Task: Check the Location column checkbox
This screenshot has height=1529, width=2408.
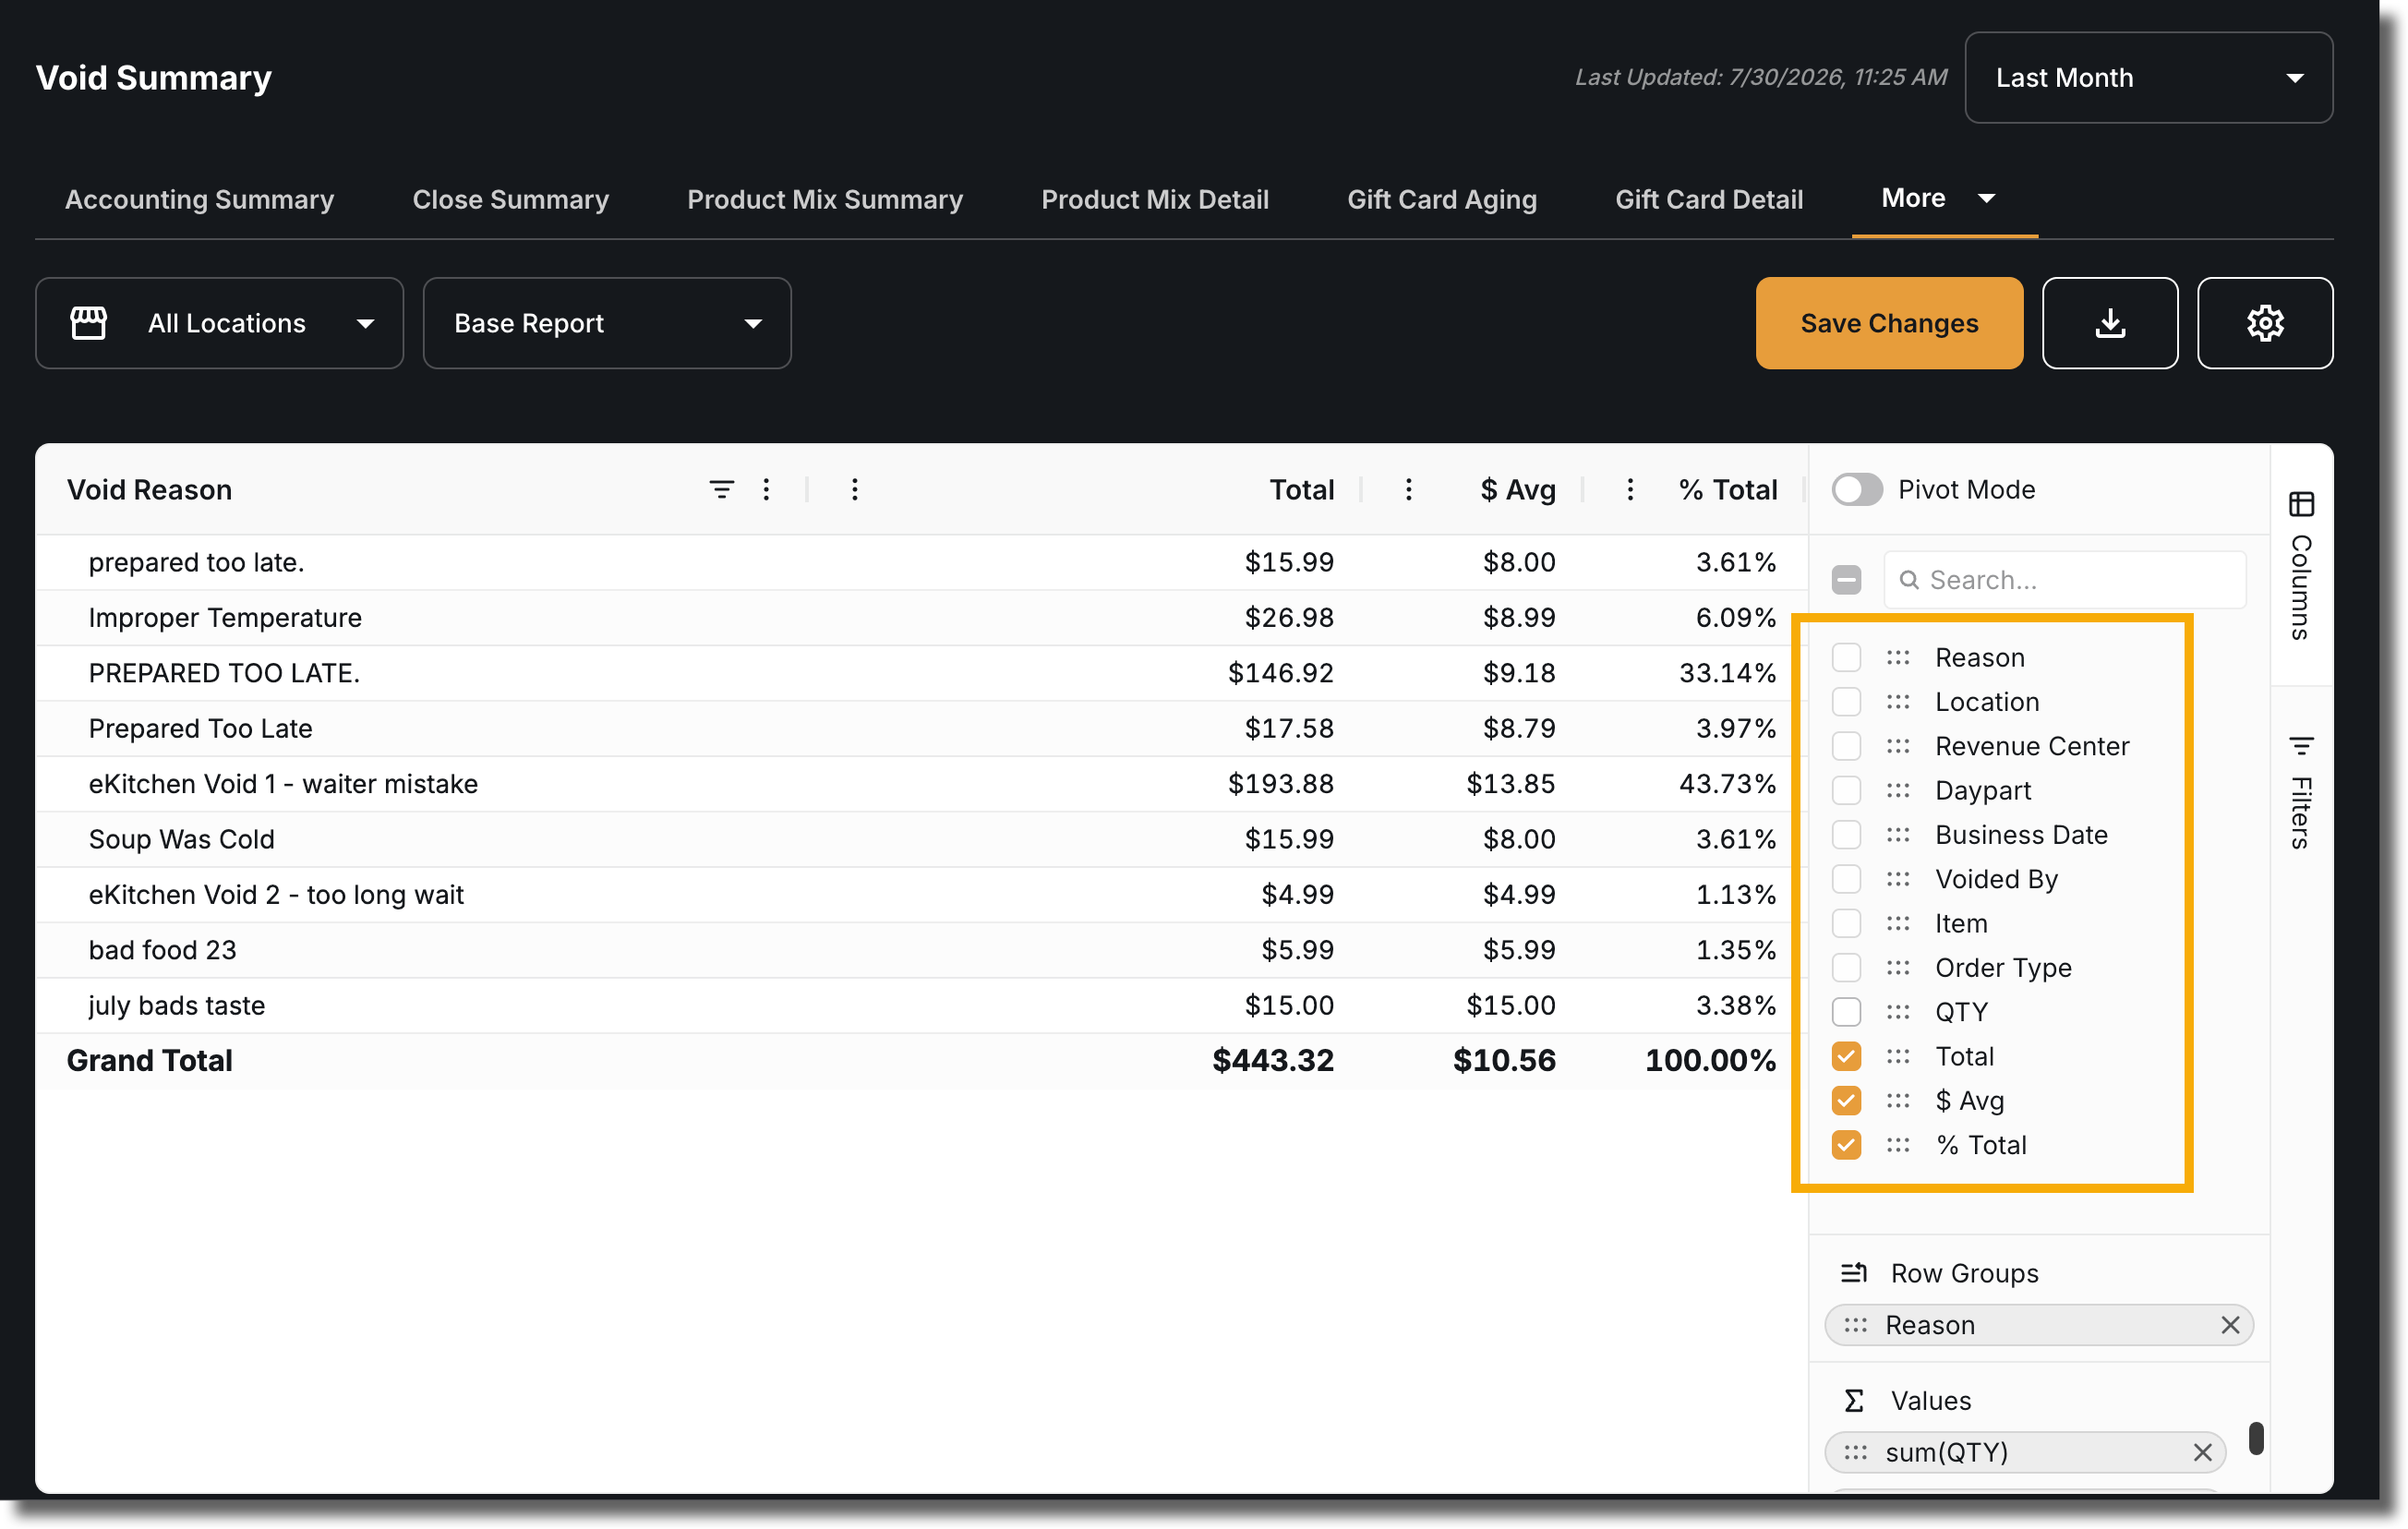Action: pos(1846,701)
